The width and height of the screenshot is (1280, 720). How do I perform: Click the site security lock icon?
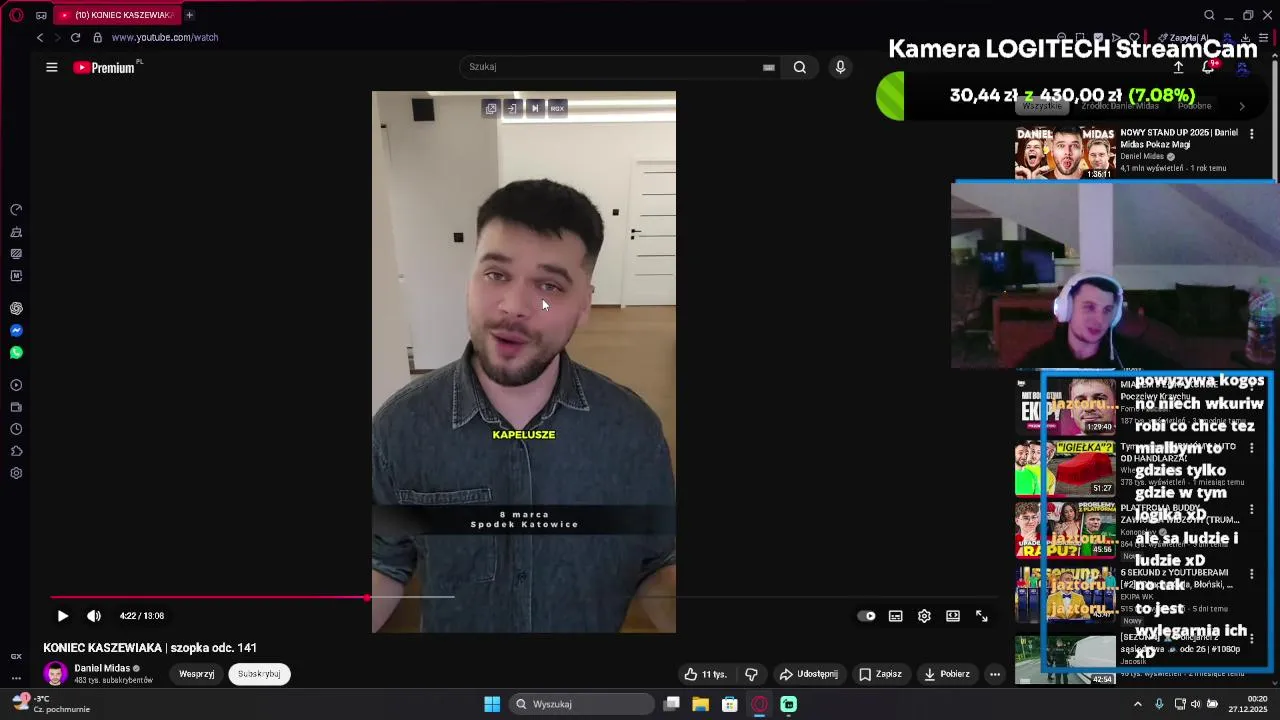[97, 37]
